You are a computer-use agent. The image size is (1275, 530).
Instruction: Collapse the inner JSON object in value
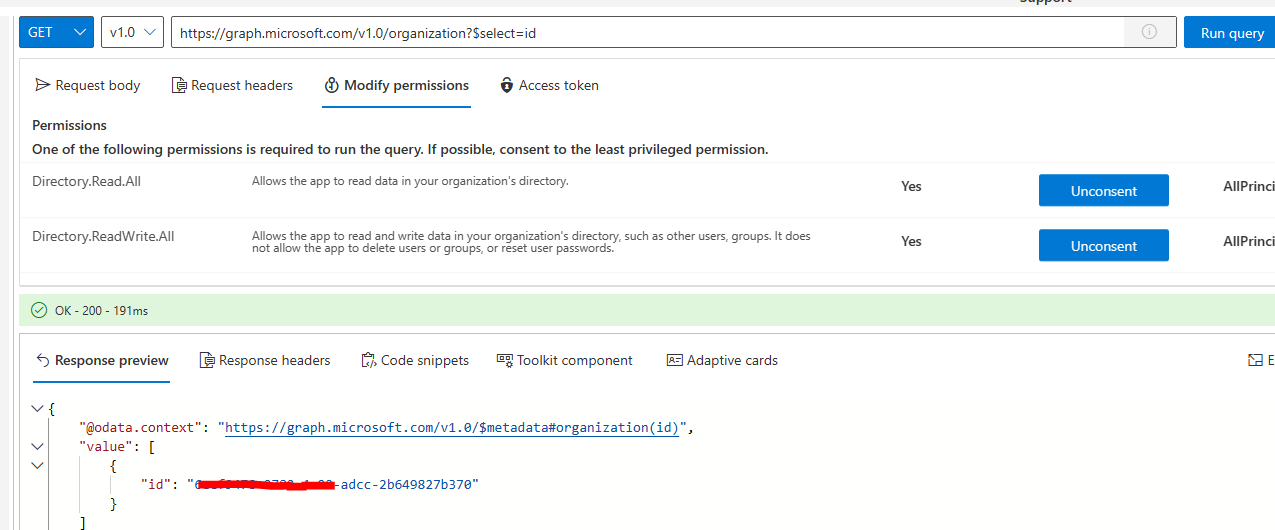tap(37, 465)
